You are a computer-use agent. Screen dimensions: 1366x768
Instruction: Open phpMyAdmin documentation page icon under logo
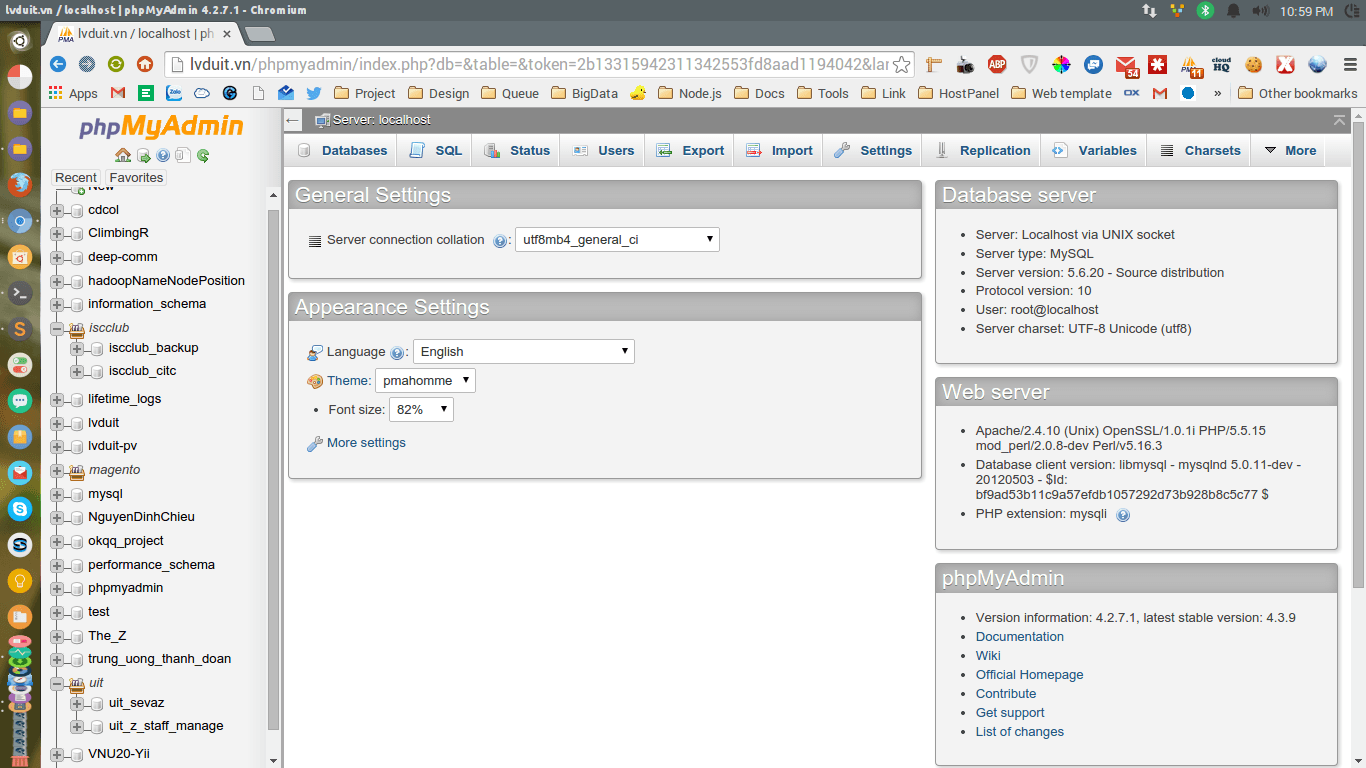tap(183, 155)
